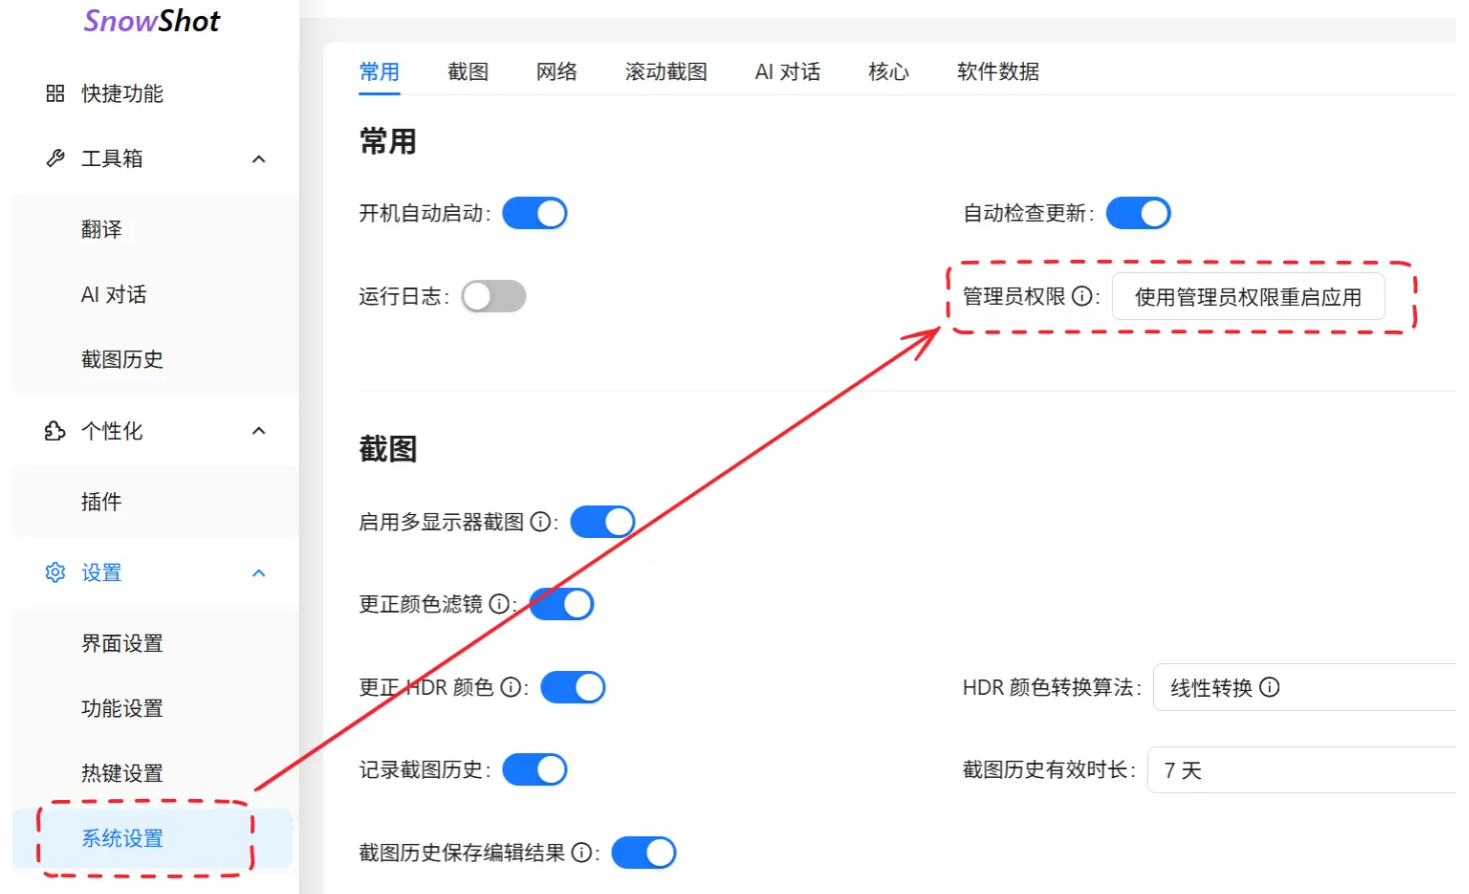Enable the 运行日志 switch

point(494,296)
